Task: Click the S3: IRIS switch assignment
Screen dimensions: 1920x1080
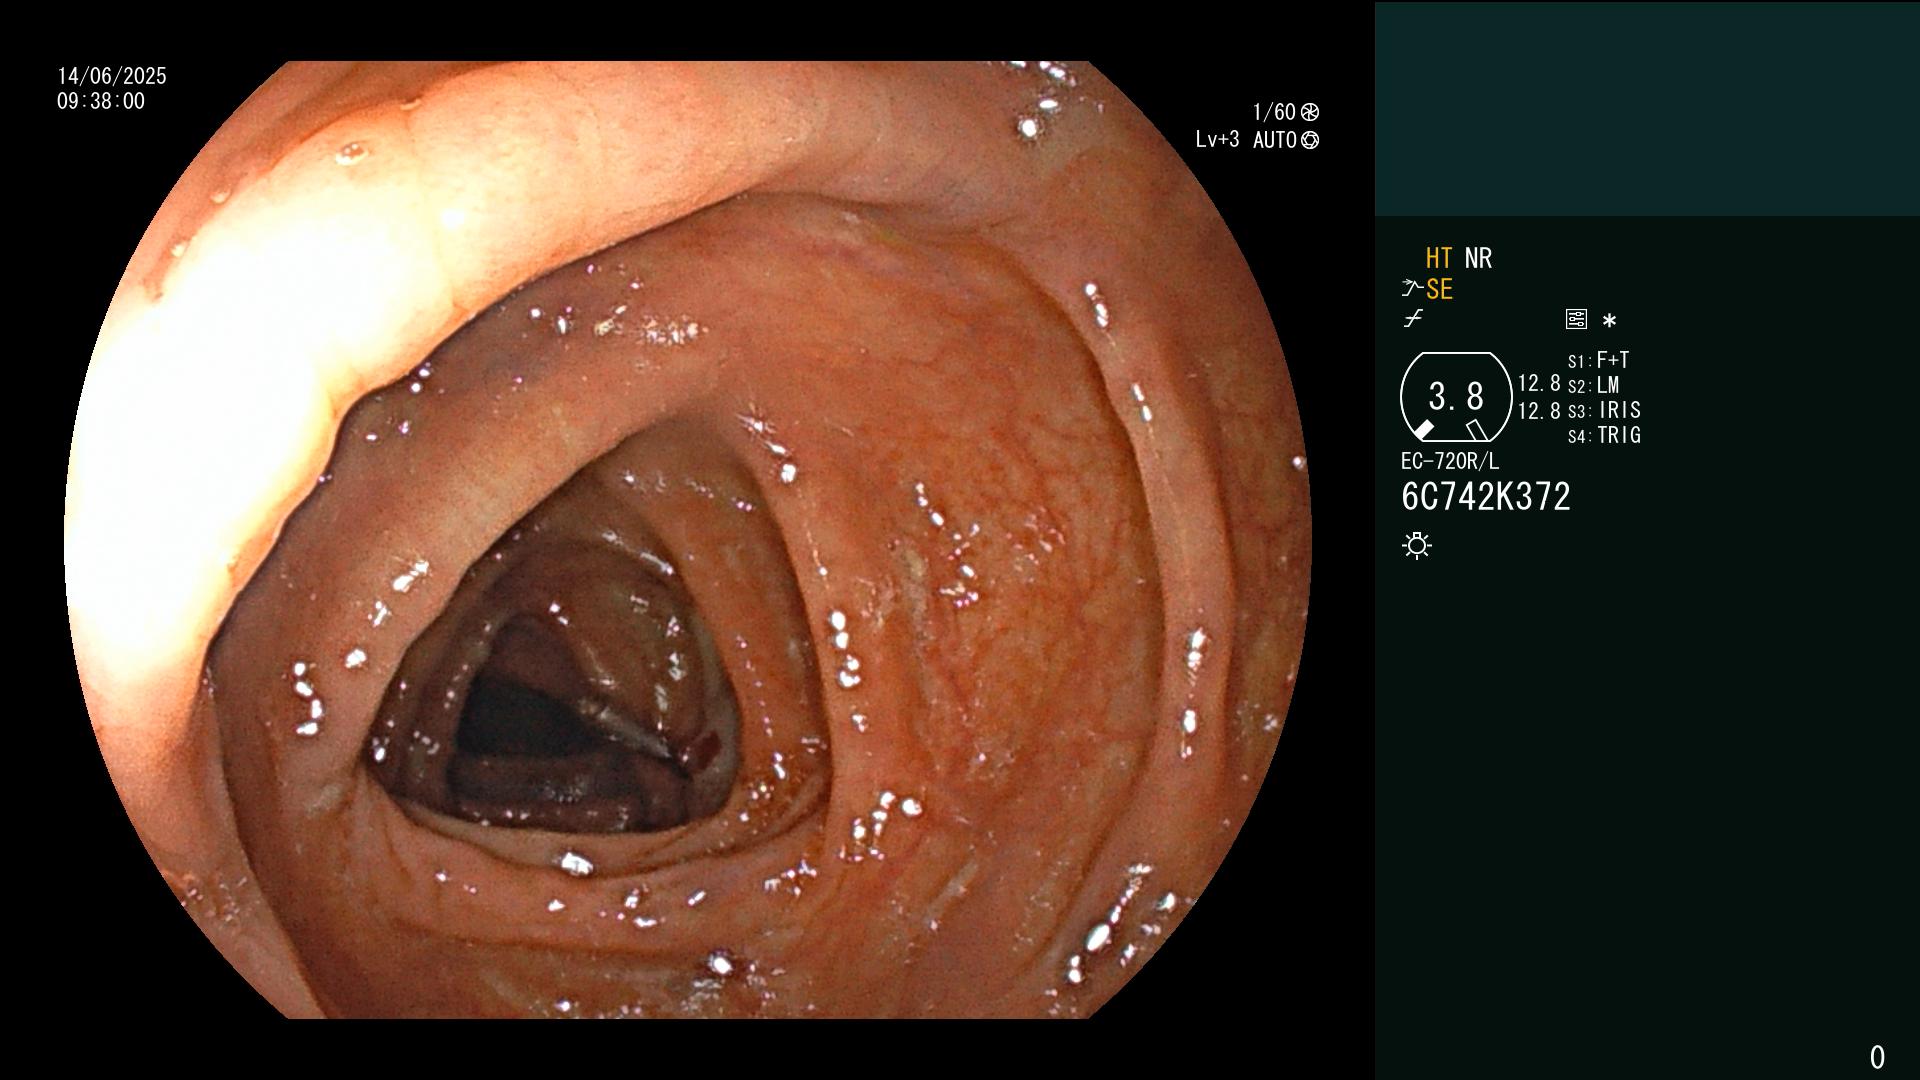Action: tap(1604, 410)
